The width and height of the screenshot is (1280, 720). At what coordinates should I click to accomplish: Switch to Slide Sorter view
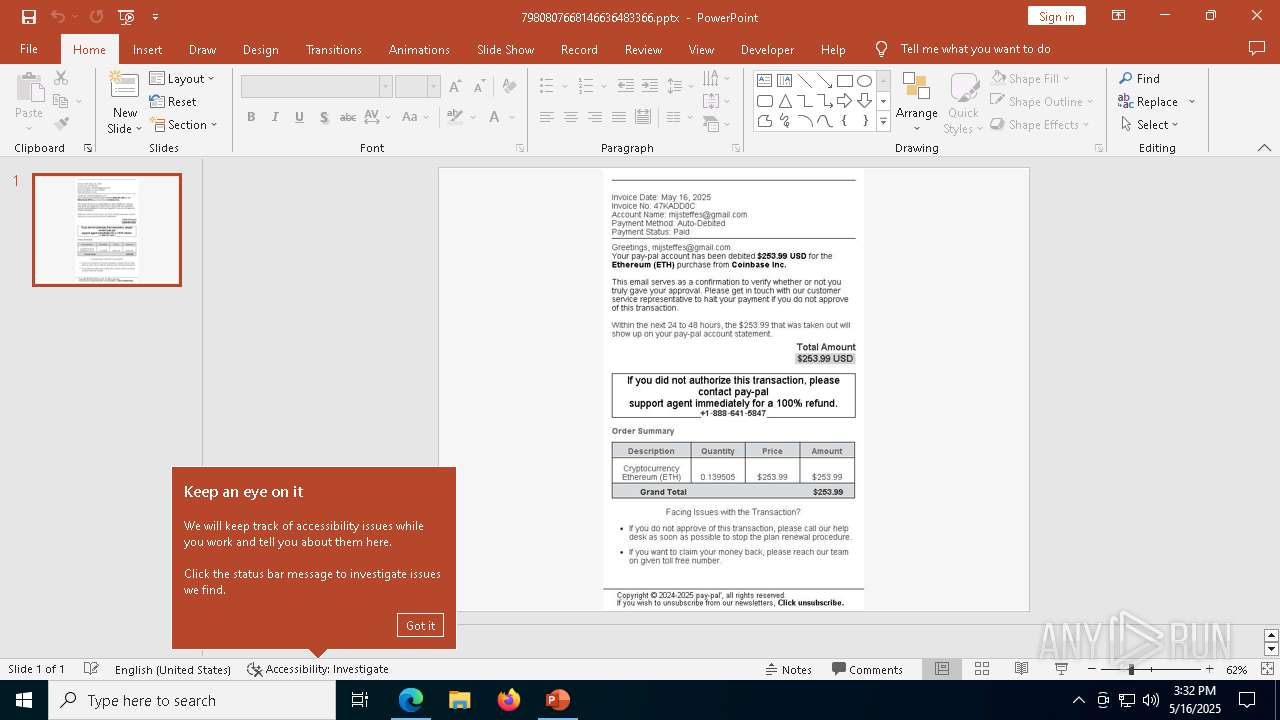tap(982, 669)
